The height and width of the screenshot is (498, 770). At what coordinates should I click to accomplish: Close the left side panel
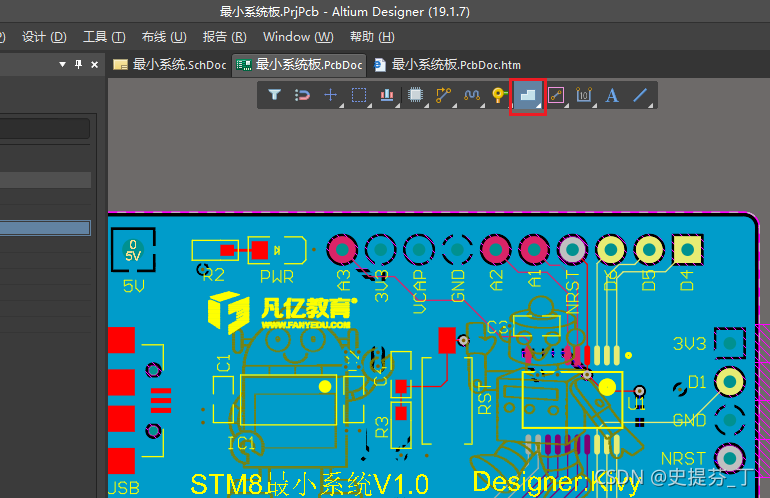pos(95,64)
